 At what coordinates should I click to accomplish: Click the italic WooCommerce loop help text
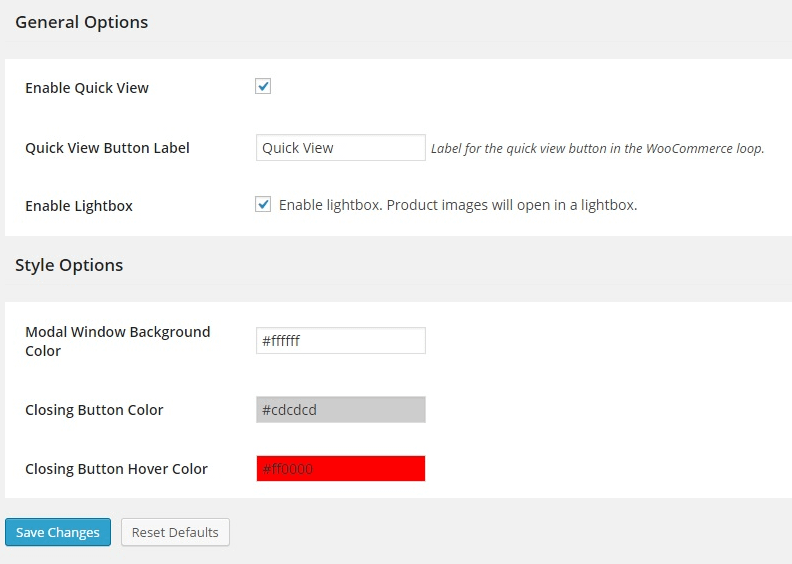pos(597,149)
